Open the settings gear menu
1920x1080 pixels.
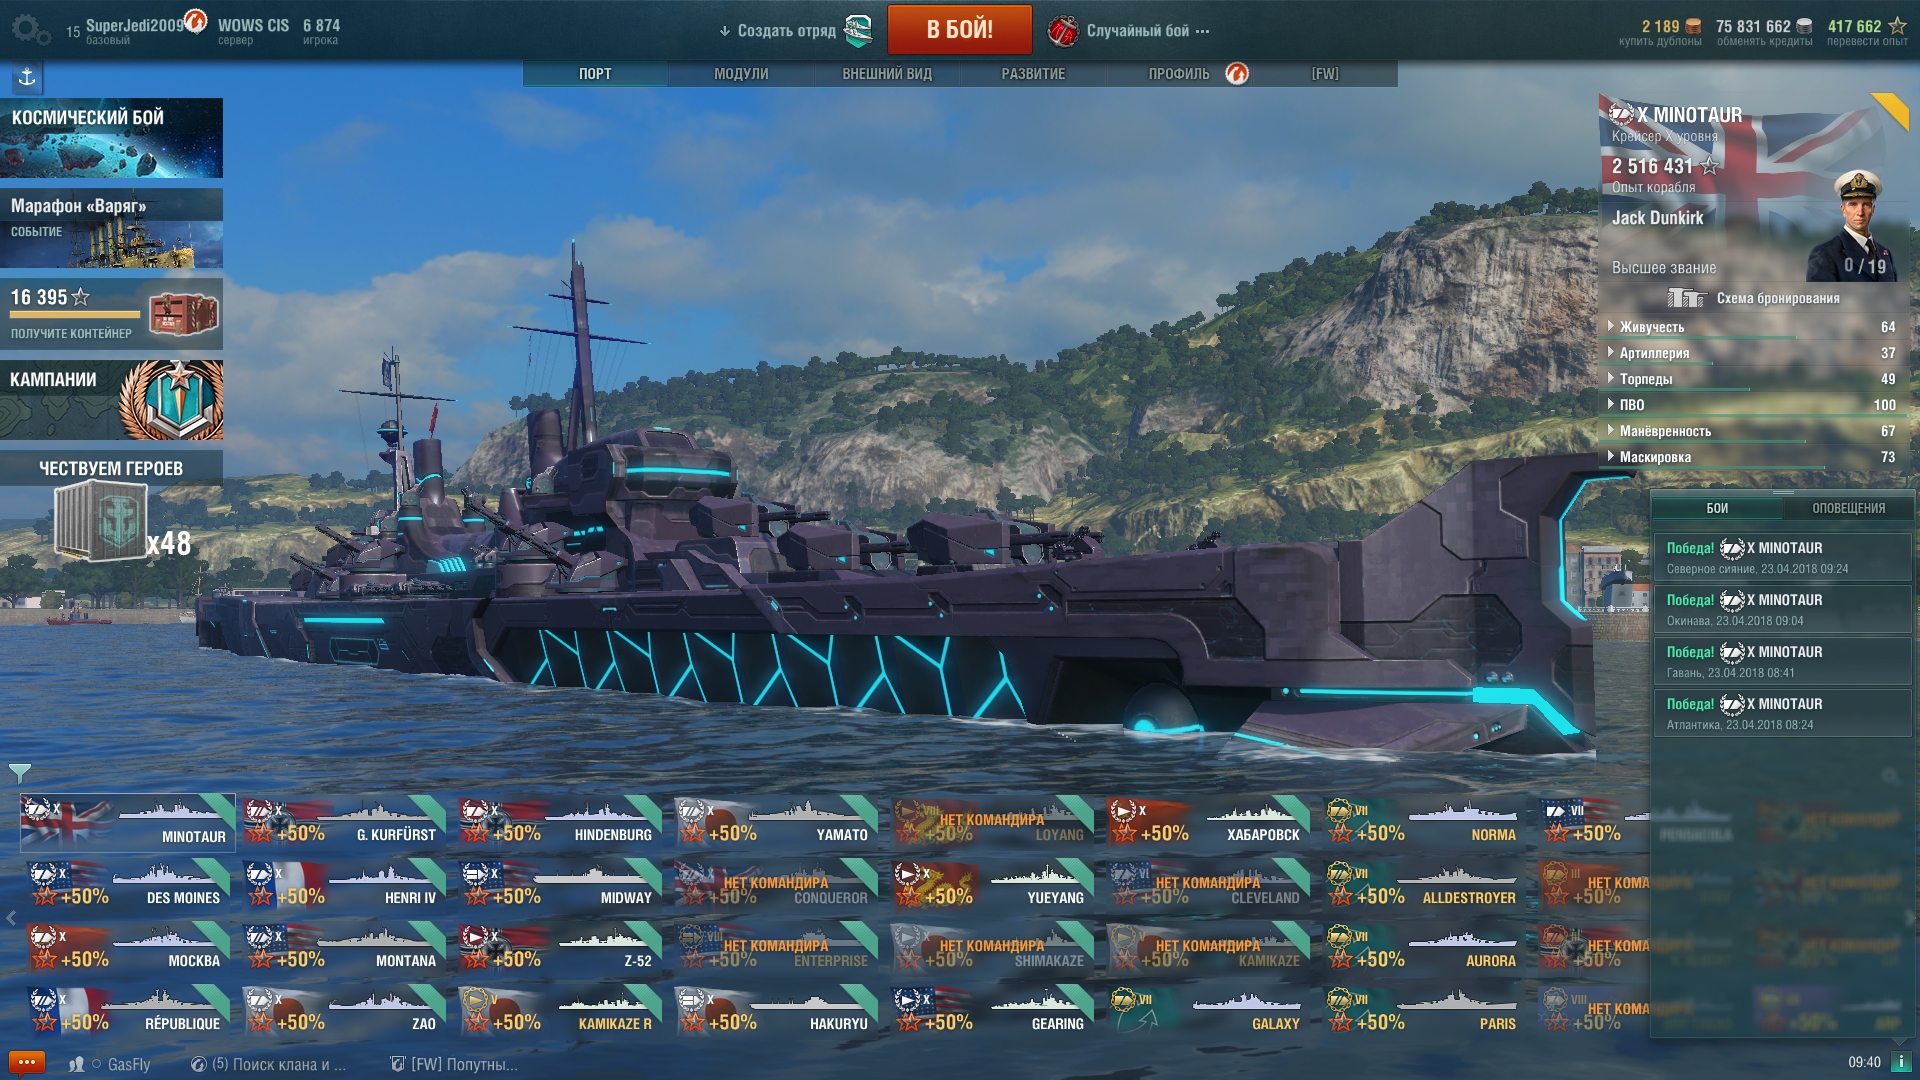[30, 29]
